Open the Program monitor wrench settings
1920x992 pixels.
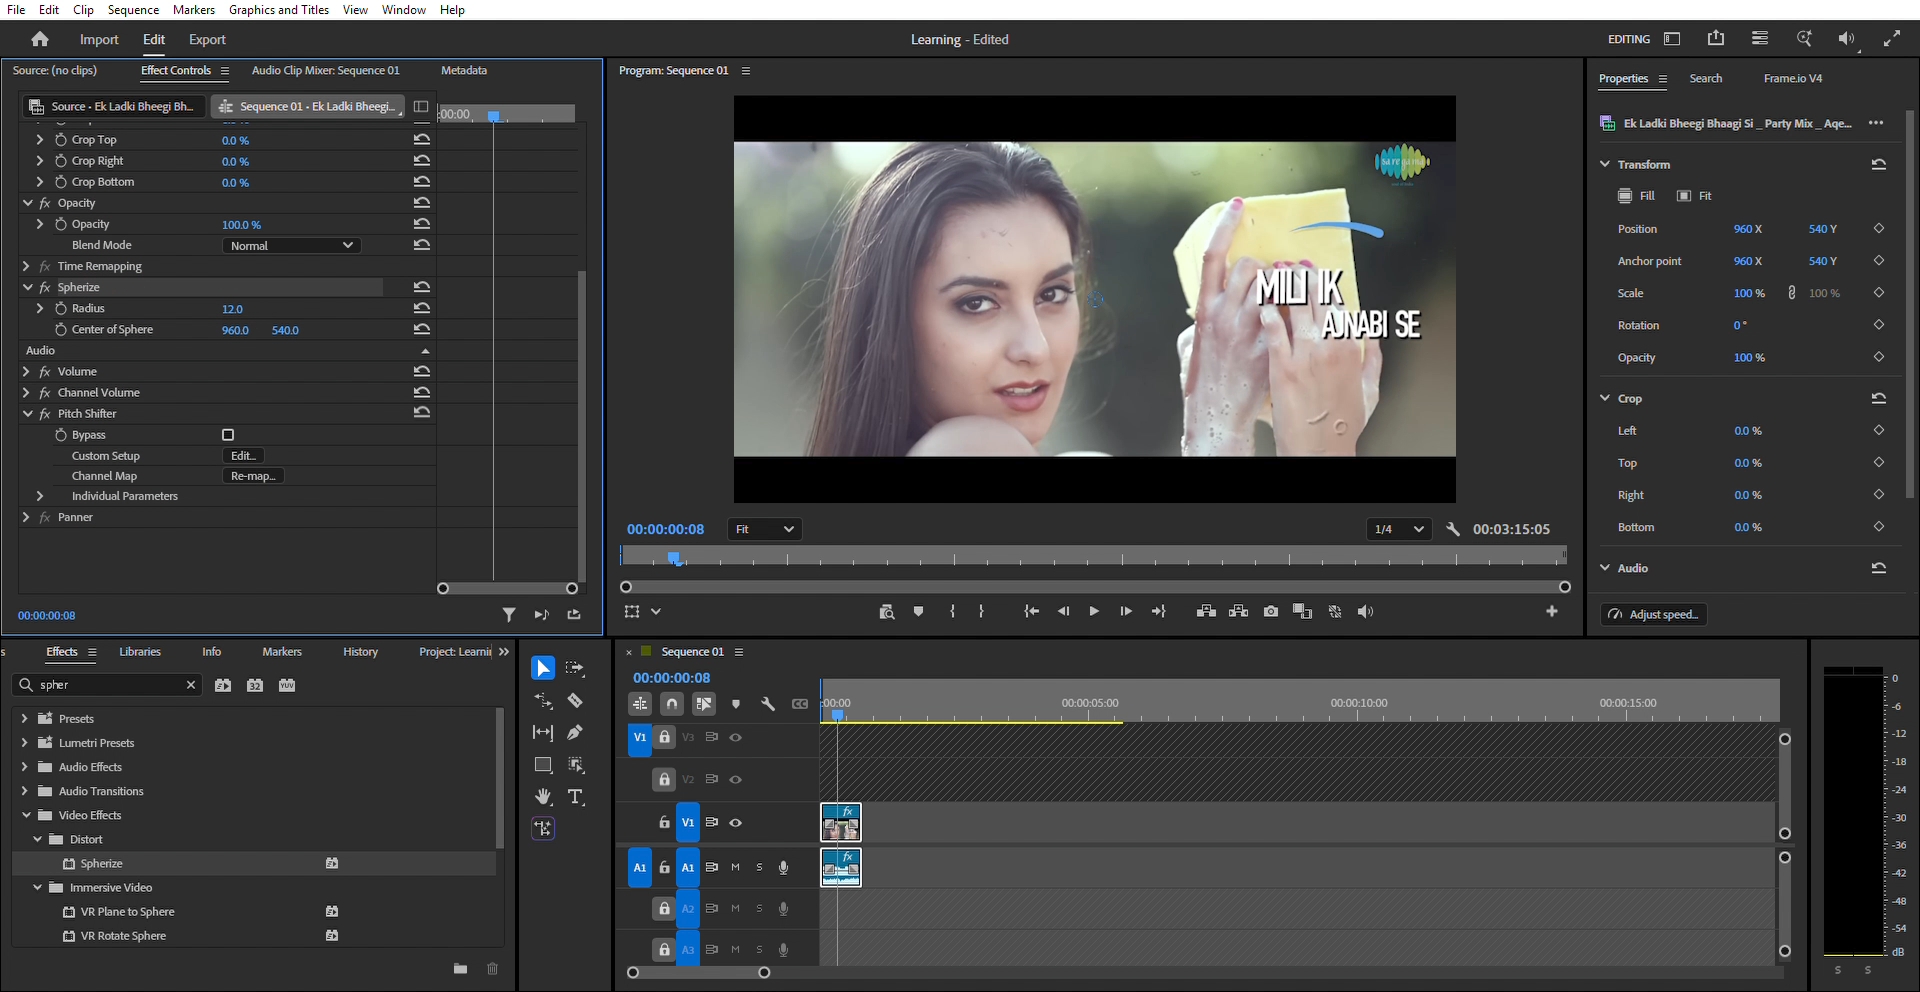pos(1452,529)
